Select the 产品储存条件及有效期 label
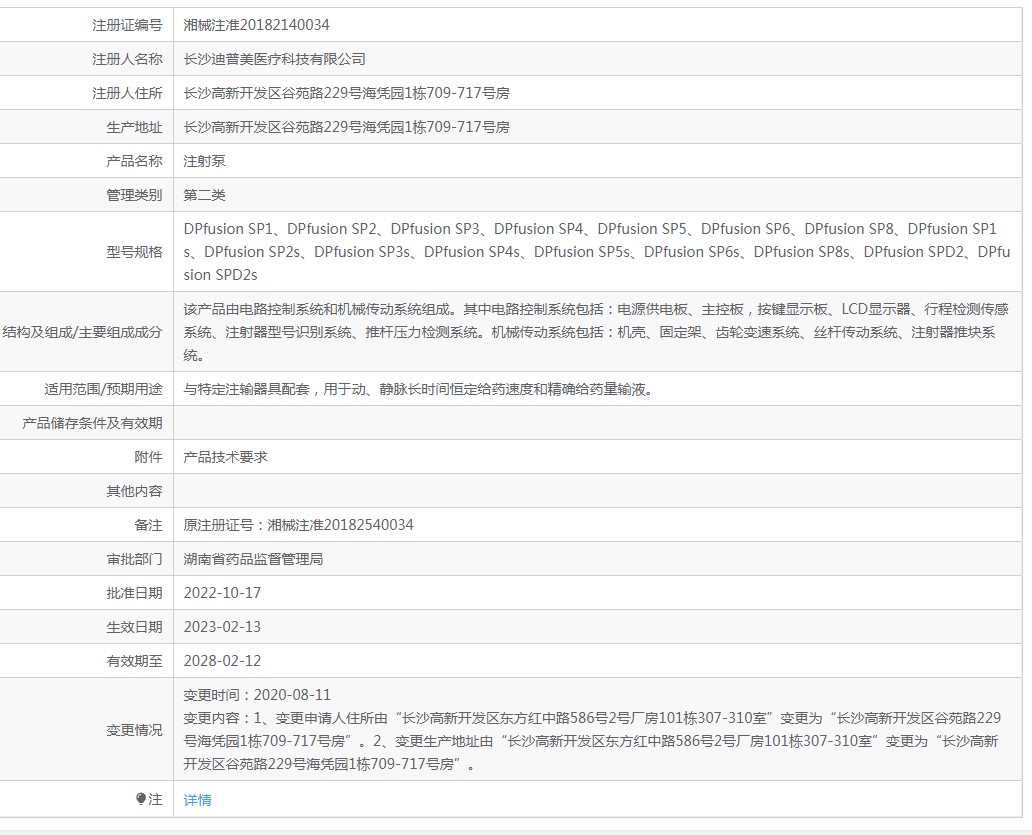The height and width of the screenshot is (835, 1032). pos(92,423)
